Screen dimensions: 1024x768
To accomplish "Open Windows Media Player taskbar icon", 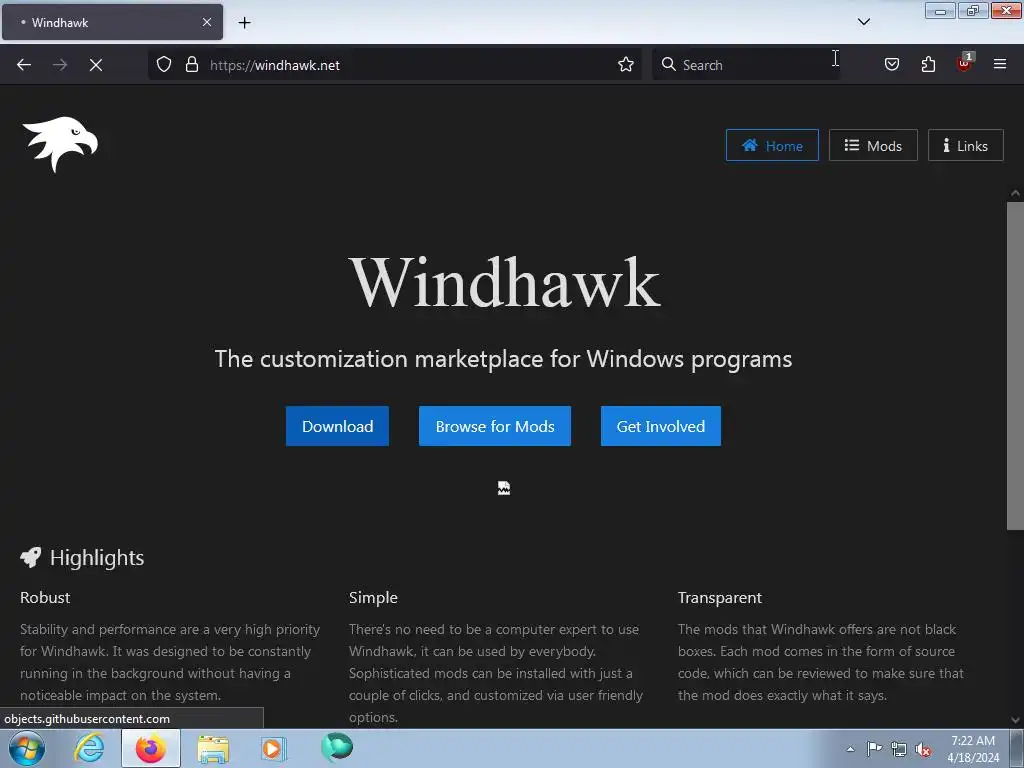I will tap(274, 748).
